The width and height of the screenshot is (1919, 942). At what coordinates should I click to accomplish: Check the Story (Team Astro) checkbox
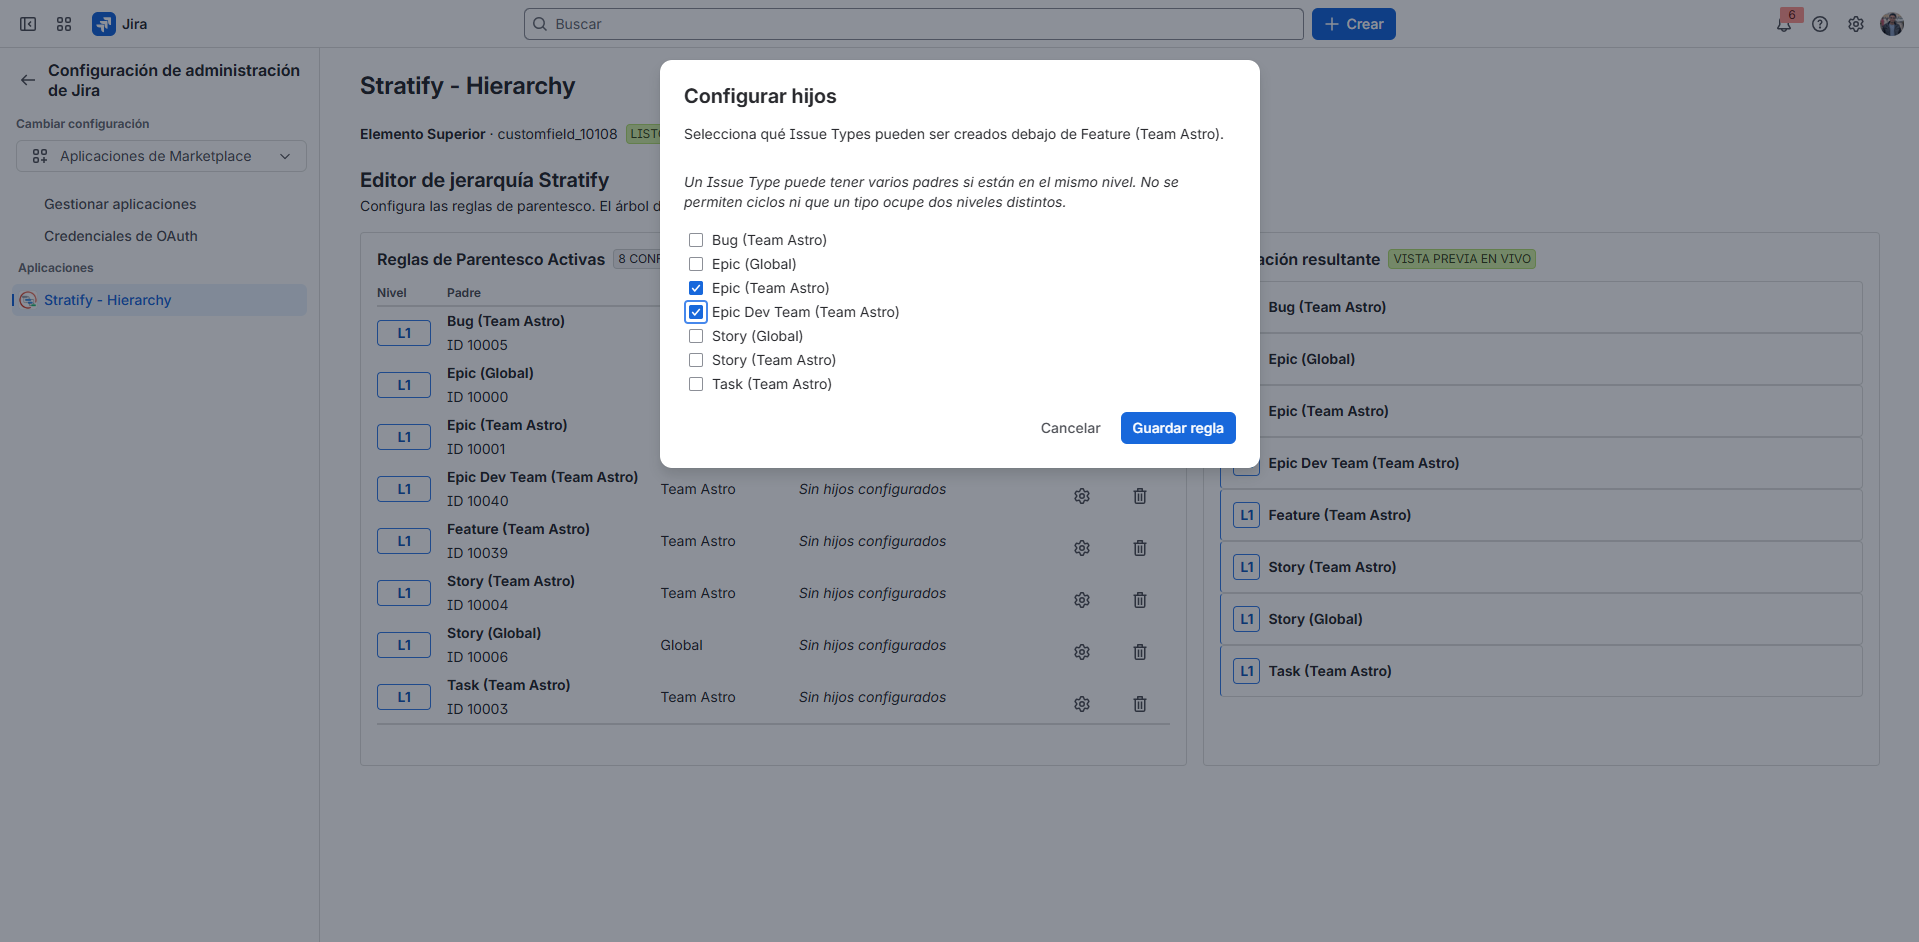[x=696, y=360]
